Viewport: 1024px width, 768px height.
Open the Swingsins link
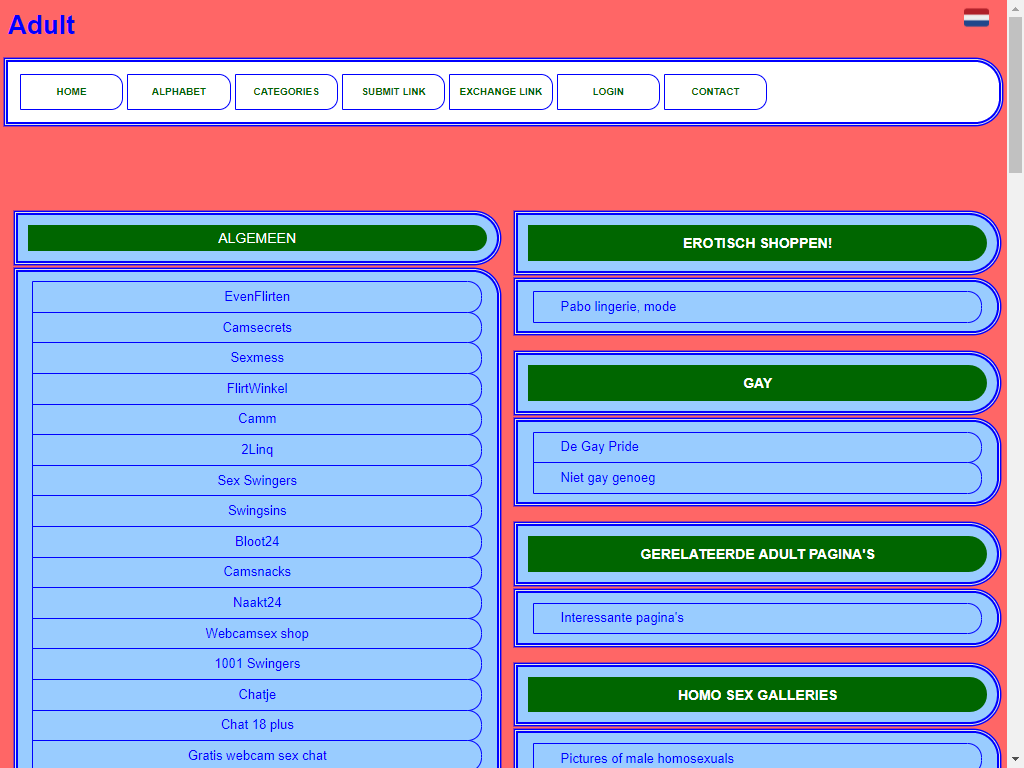(257, 511)
